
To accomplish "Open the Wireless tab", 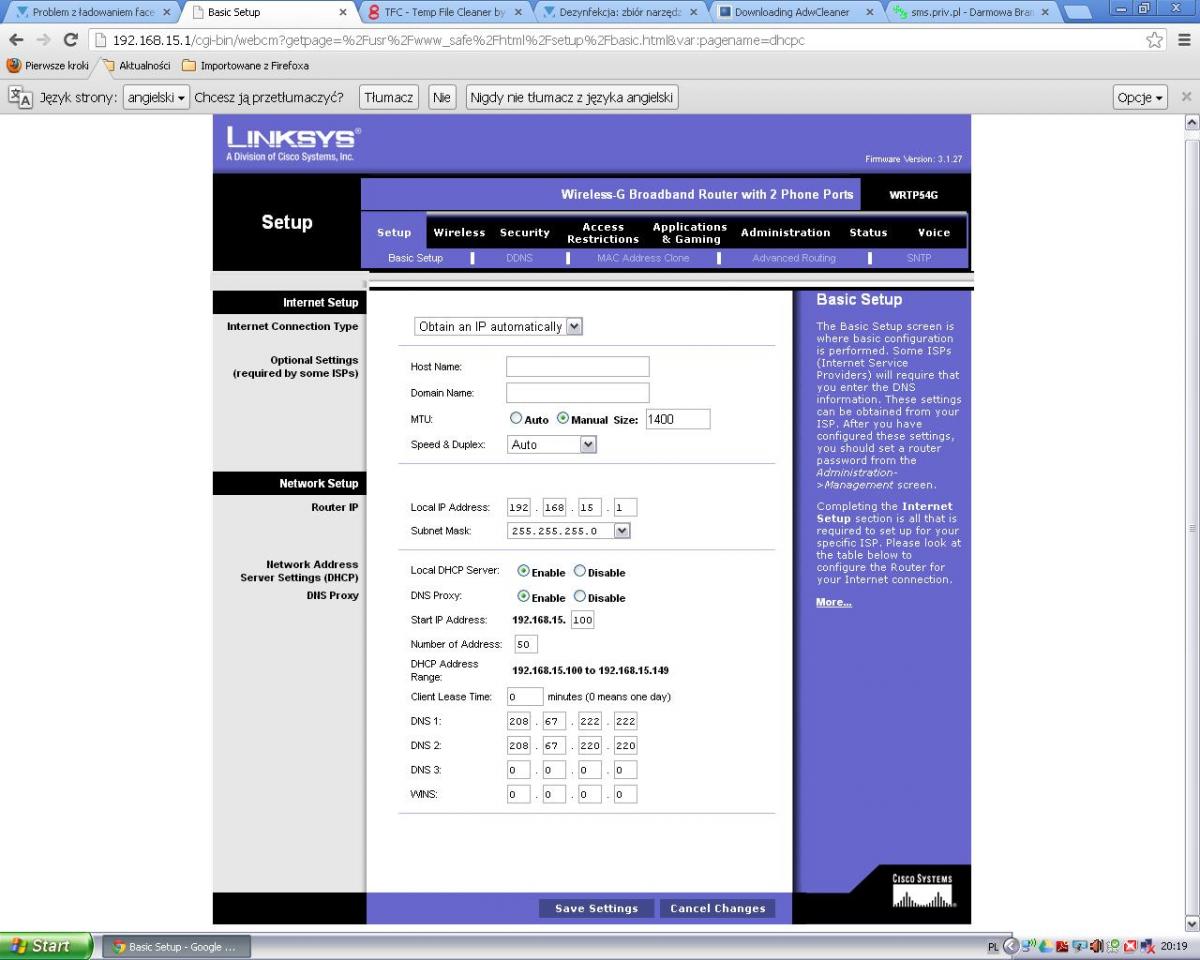I will click(459, 232).
